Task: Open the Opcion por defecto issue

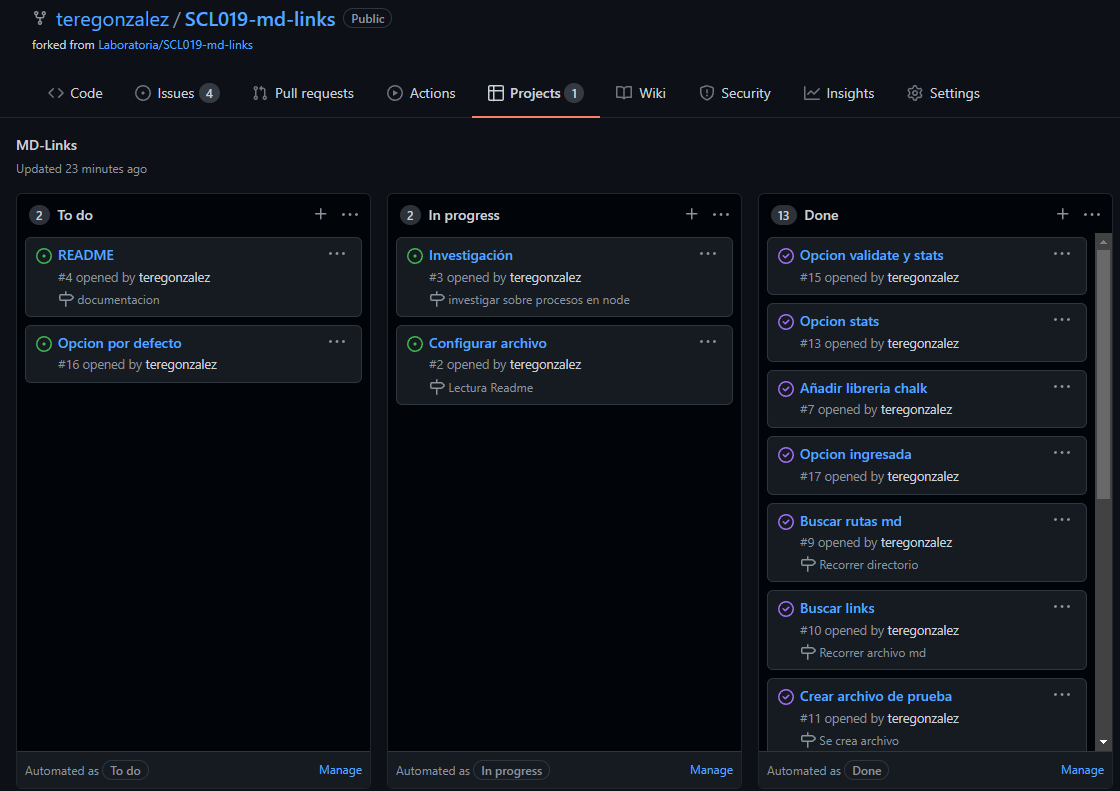Action: (119, 343)
